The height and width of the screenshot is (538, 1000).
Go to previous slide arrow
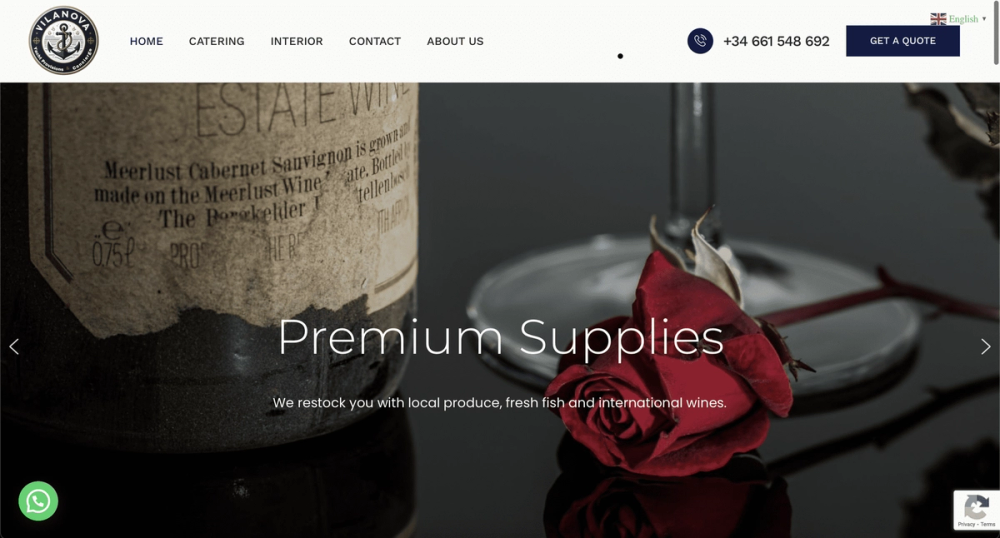(14, 346)
